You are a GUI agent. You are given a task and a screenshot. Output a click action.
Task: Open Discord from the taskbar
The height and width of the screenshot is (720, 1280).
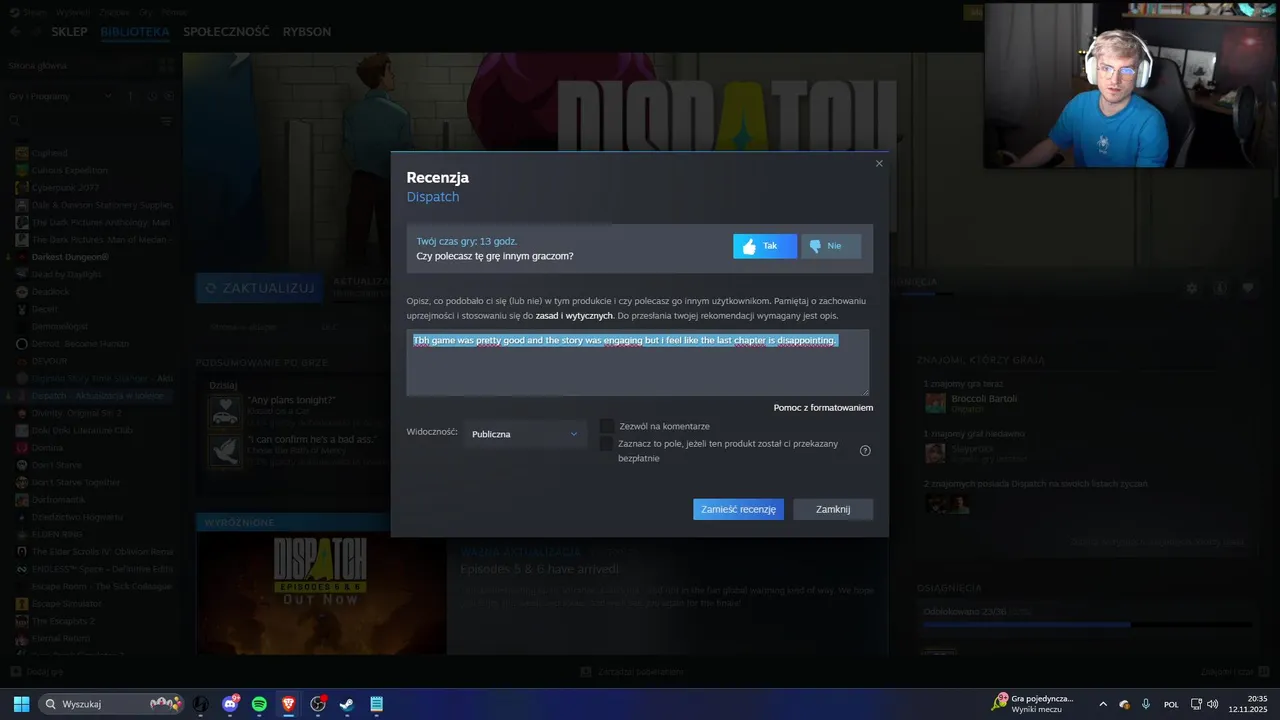click(x=231, y=704)
